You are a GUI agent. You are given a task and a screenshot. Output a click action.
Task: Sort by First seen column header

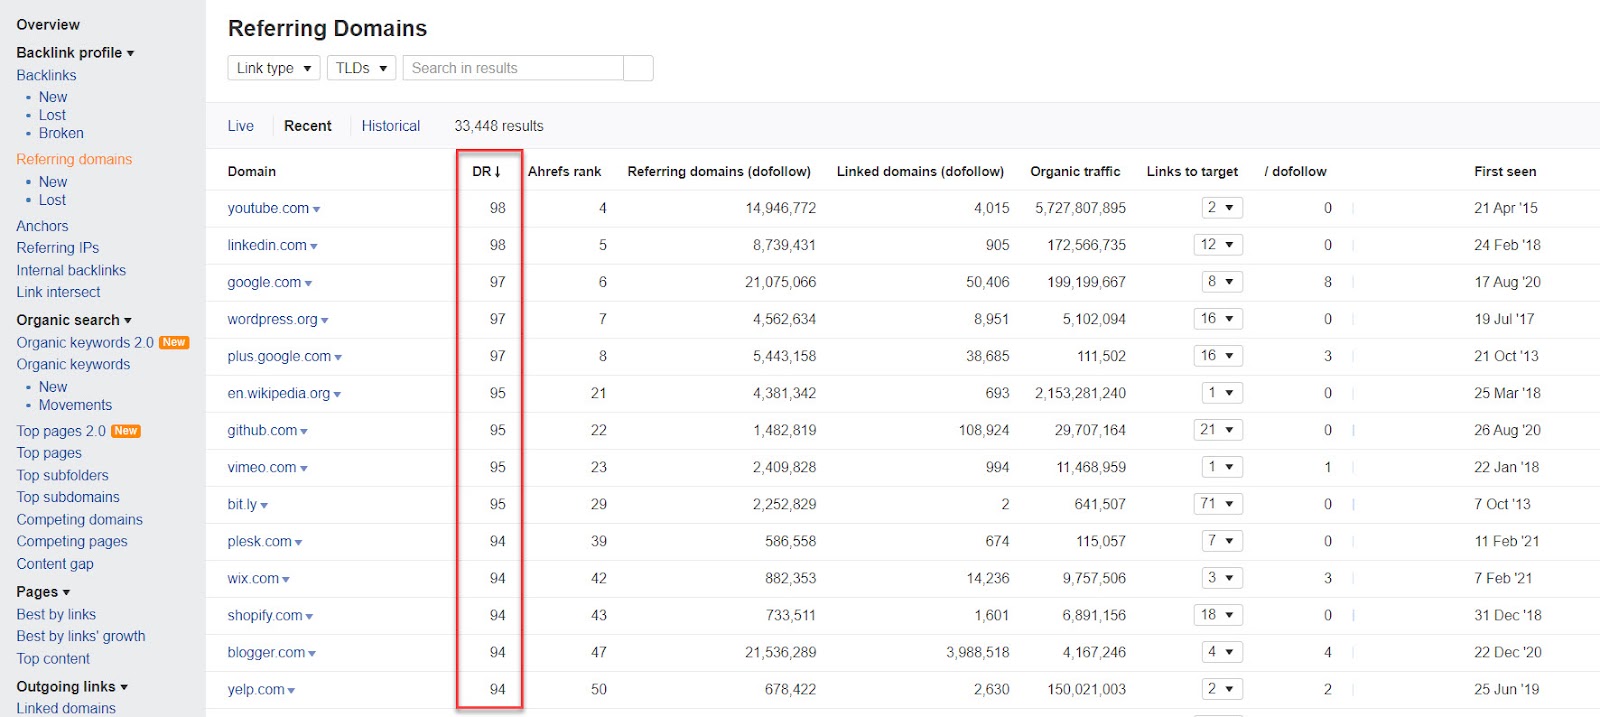coord(1505,171)
